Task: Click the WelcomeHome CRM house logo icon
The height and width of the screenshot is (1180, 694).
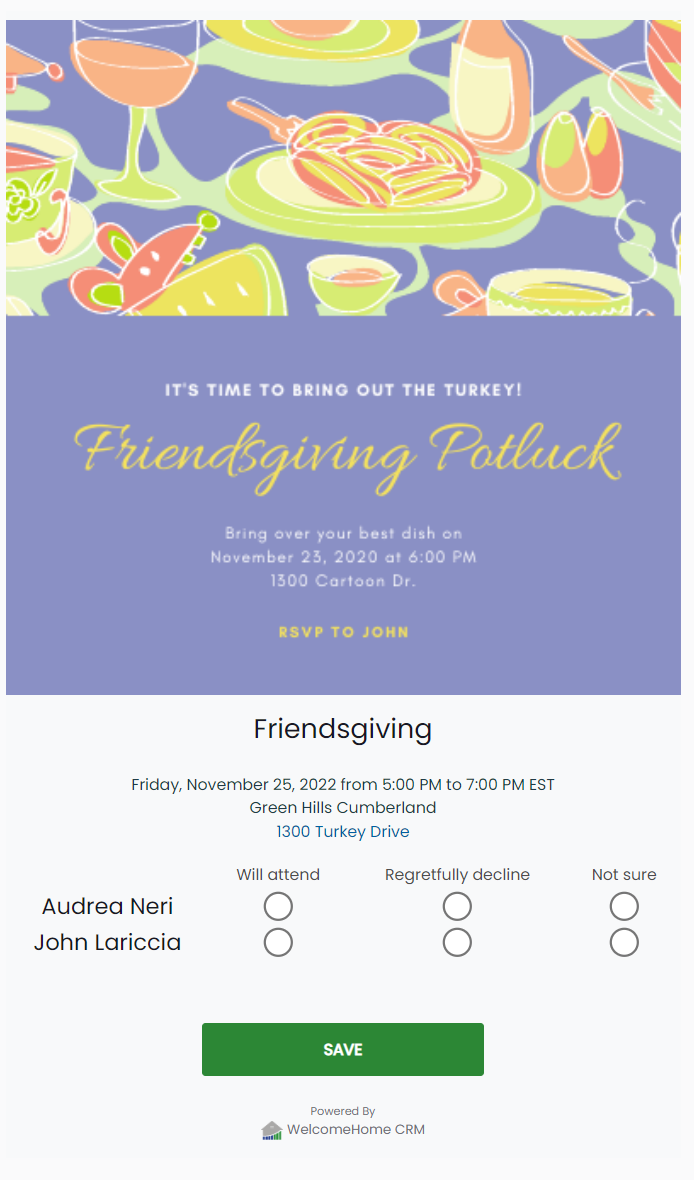Action: point(271,1130)
